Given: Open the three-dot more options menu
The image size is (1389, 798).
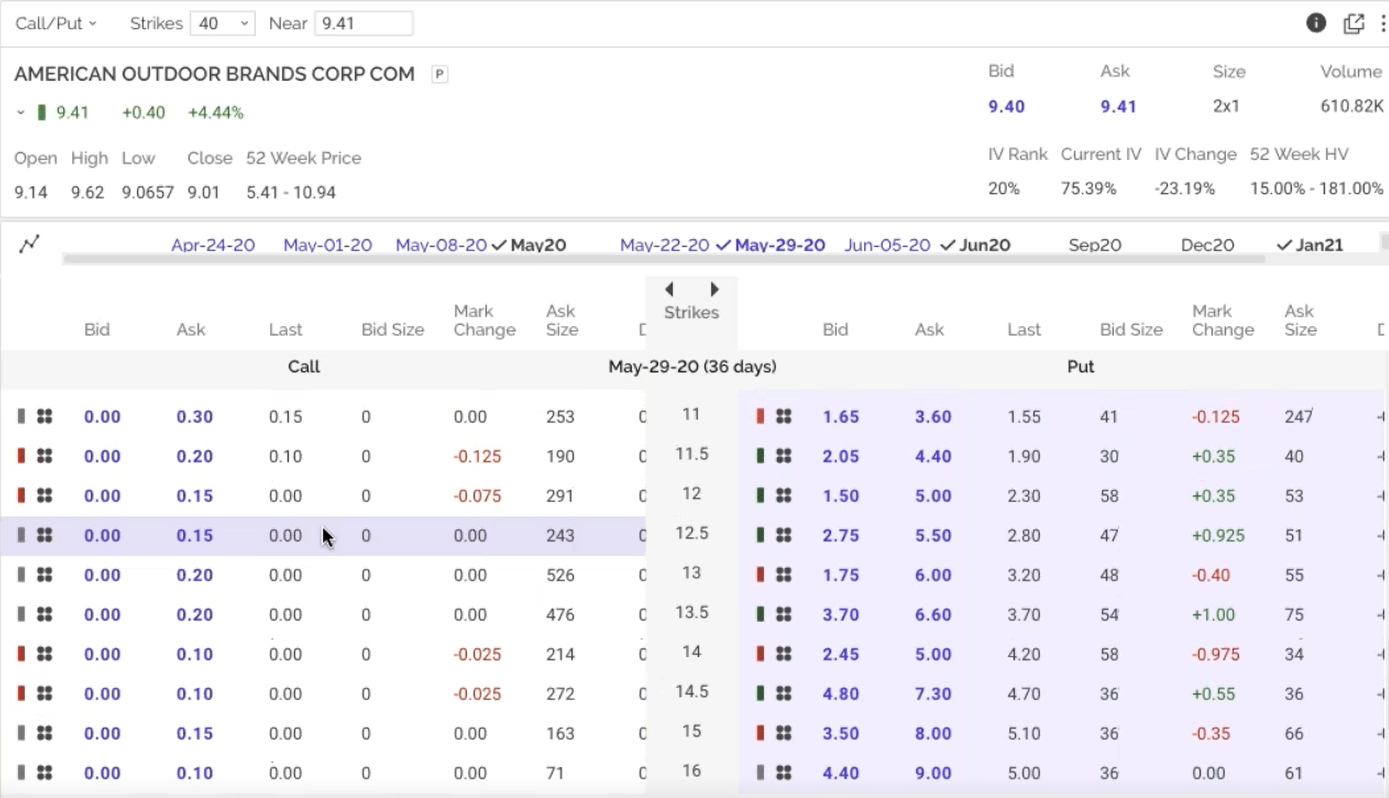Looking at the screenshot, I should [1383, 23].
